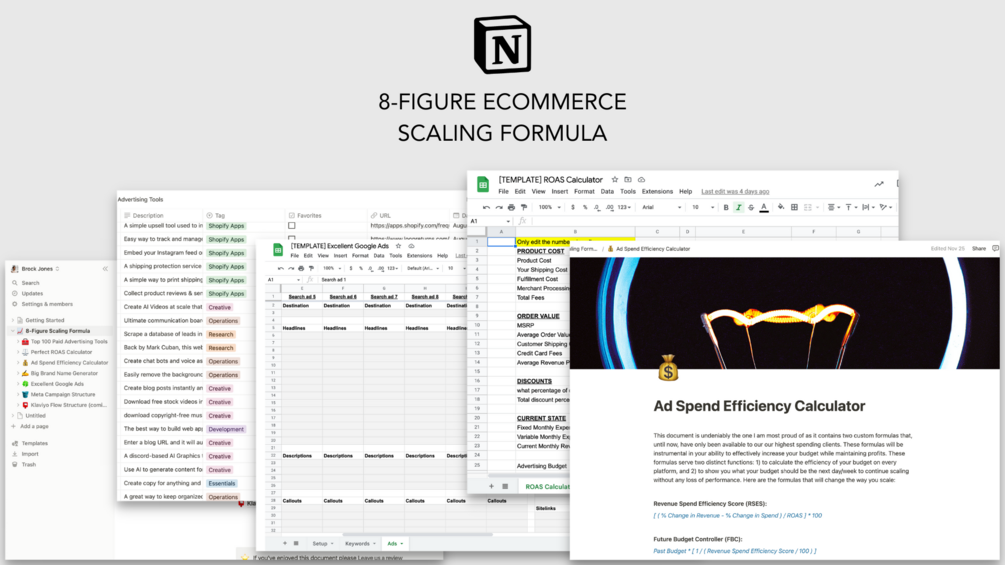Viewport: 1005px width, 565px height.
Task: Click Development tag in Advertising Tools table
Action: pos(226,429)
